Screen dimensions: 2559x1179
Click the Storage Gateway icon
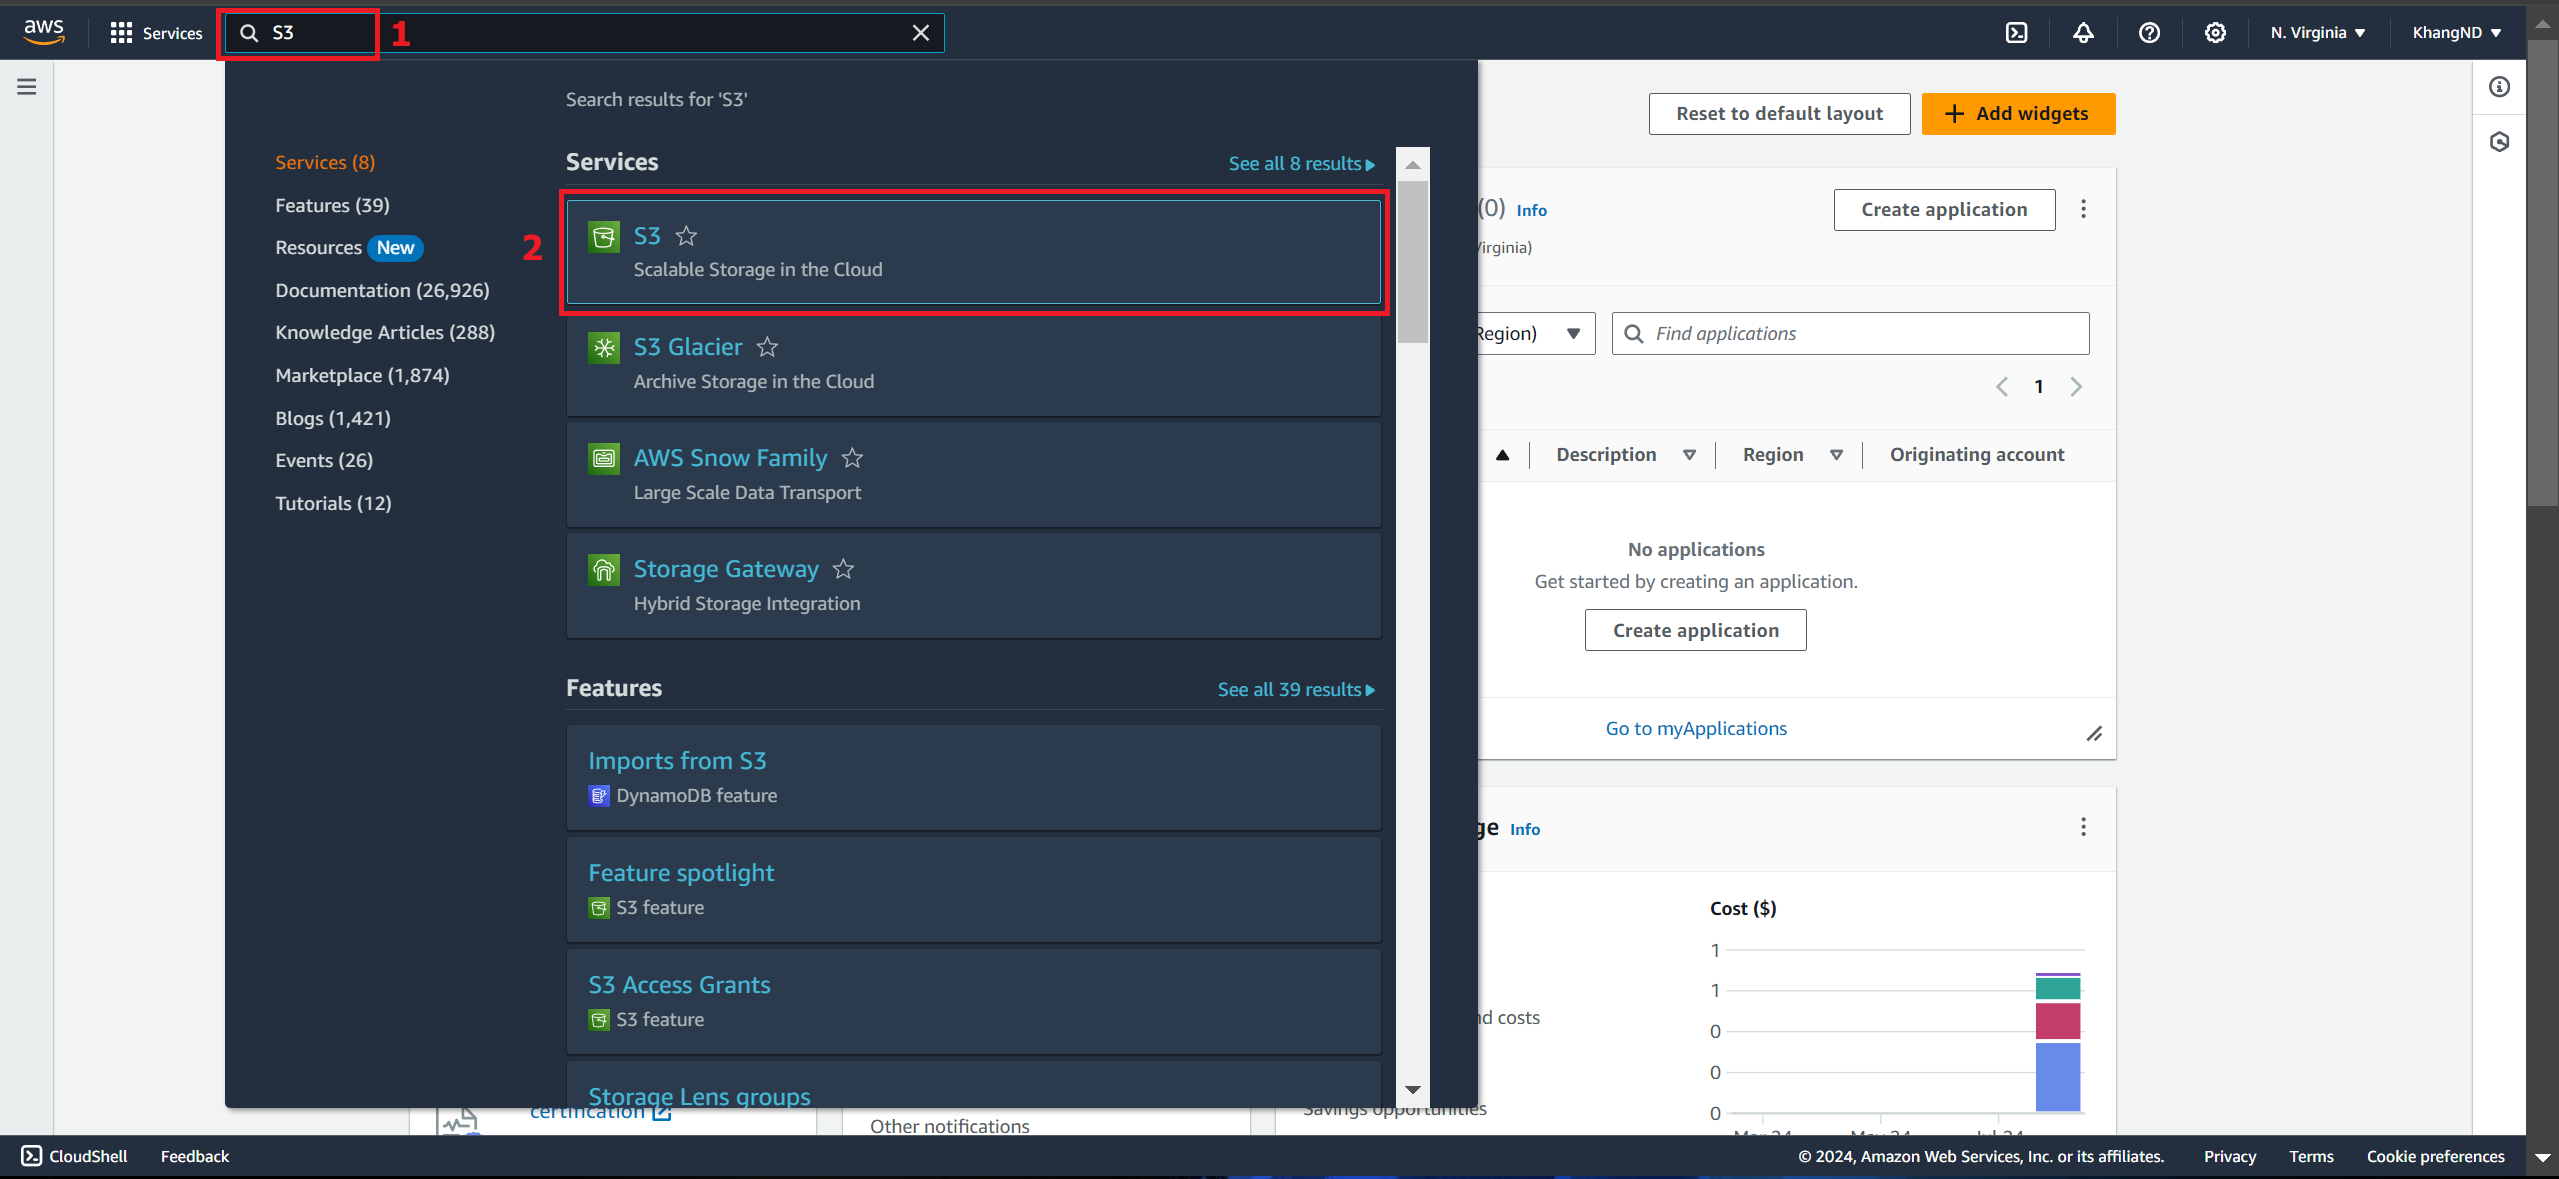pos(604,570)
